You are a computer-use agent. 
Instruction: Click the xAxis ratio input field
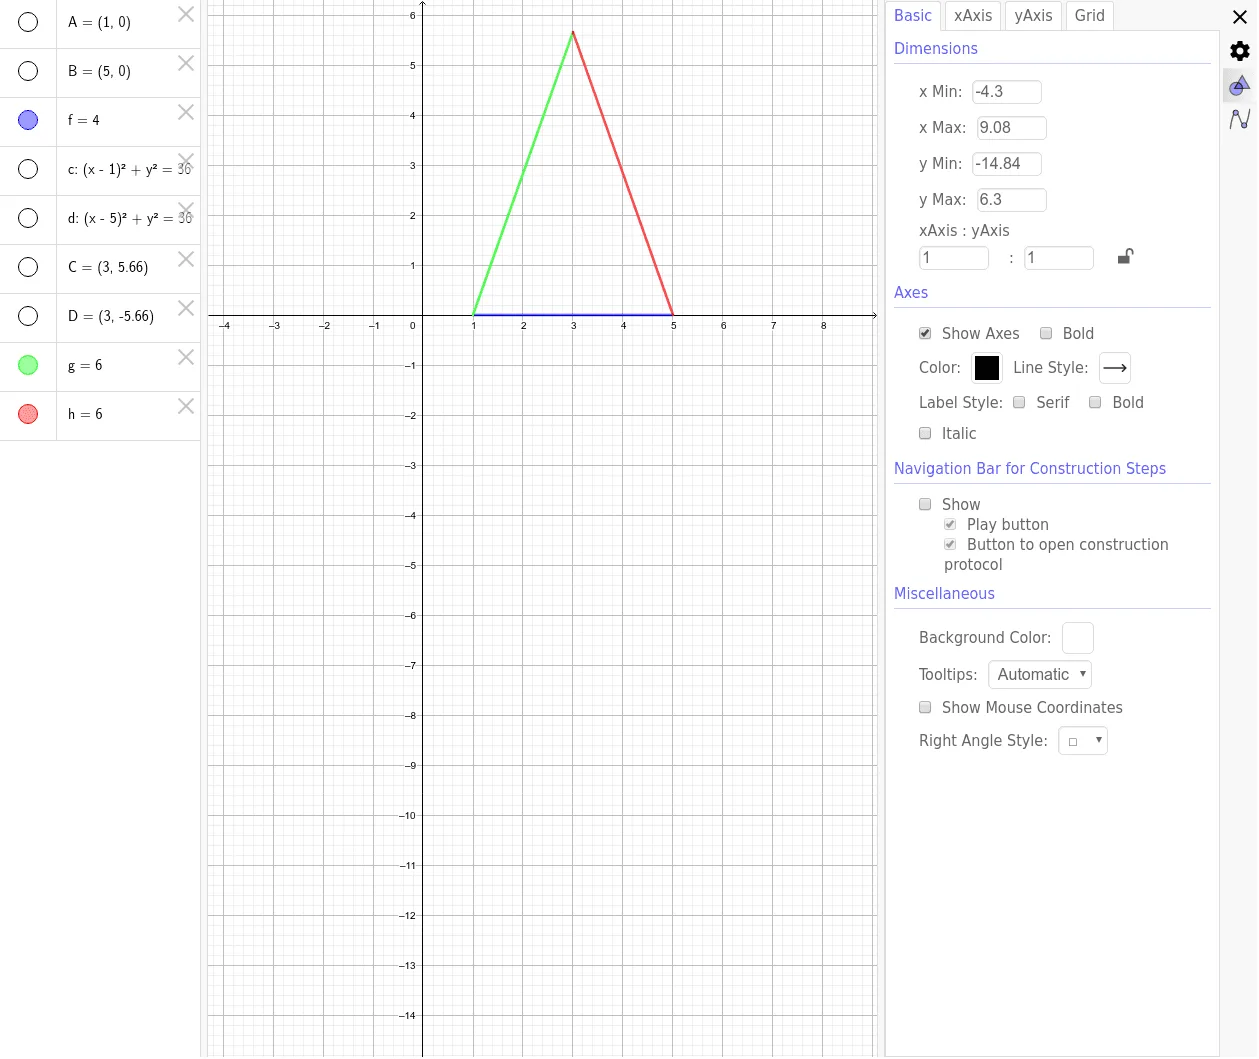954,258
